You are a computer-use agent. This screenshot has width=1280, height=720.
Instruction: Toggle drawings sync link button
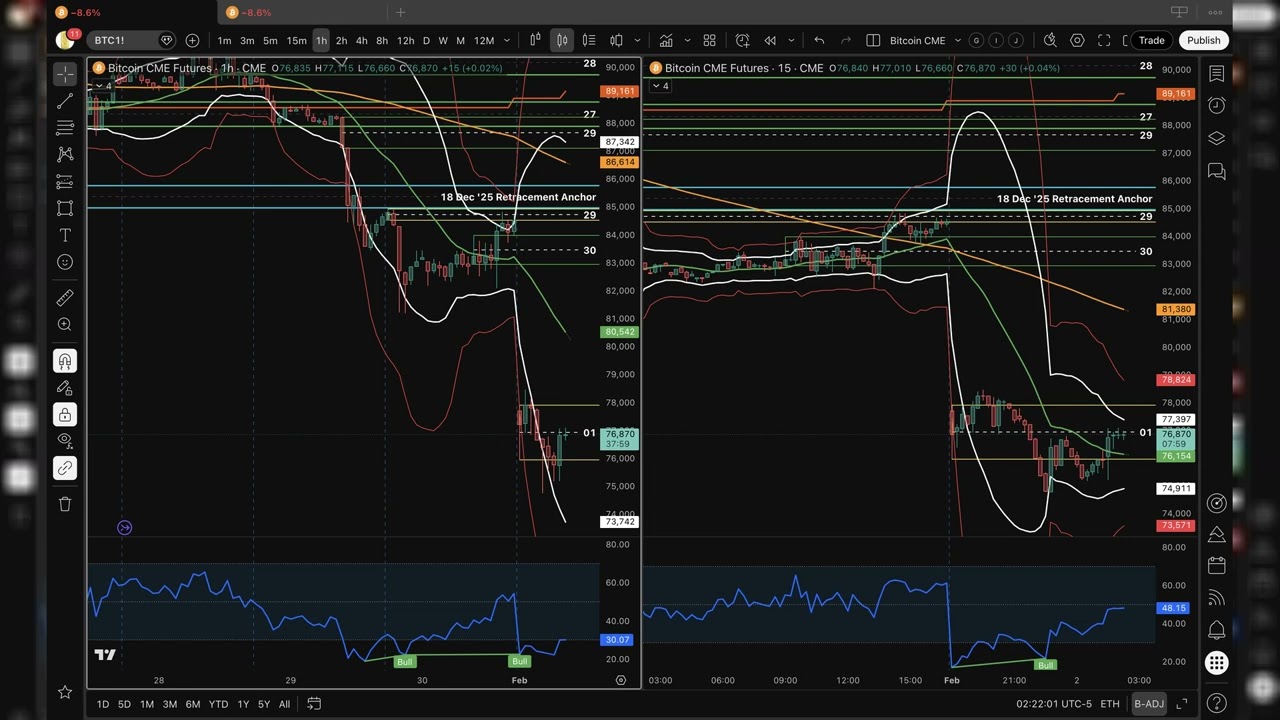tap(65, 467)
